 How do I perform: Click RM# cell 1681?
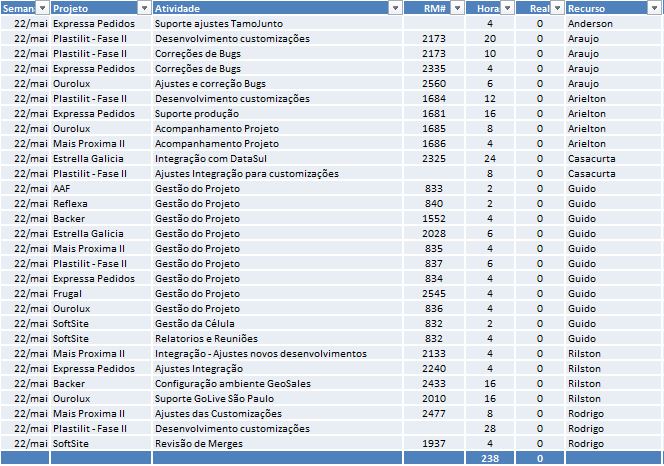(x=434, y=114)
